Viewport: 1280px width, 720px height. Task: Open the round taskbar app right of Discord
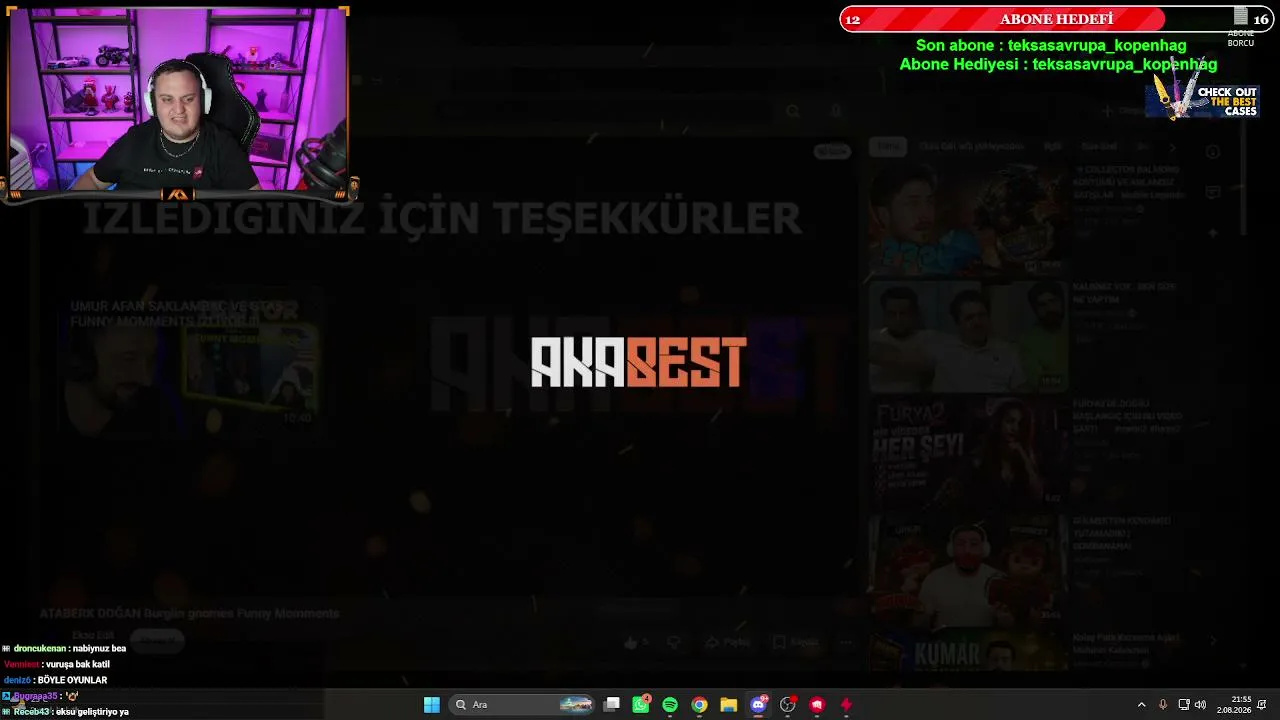[x=788, y=705]
